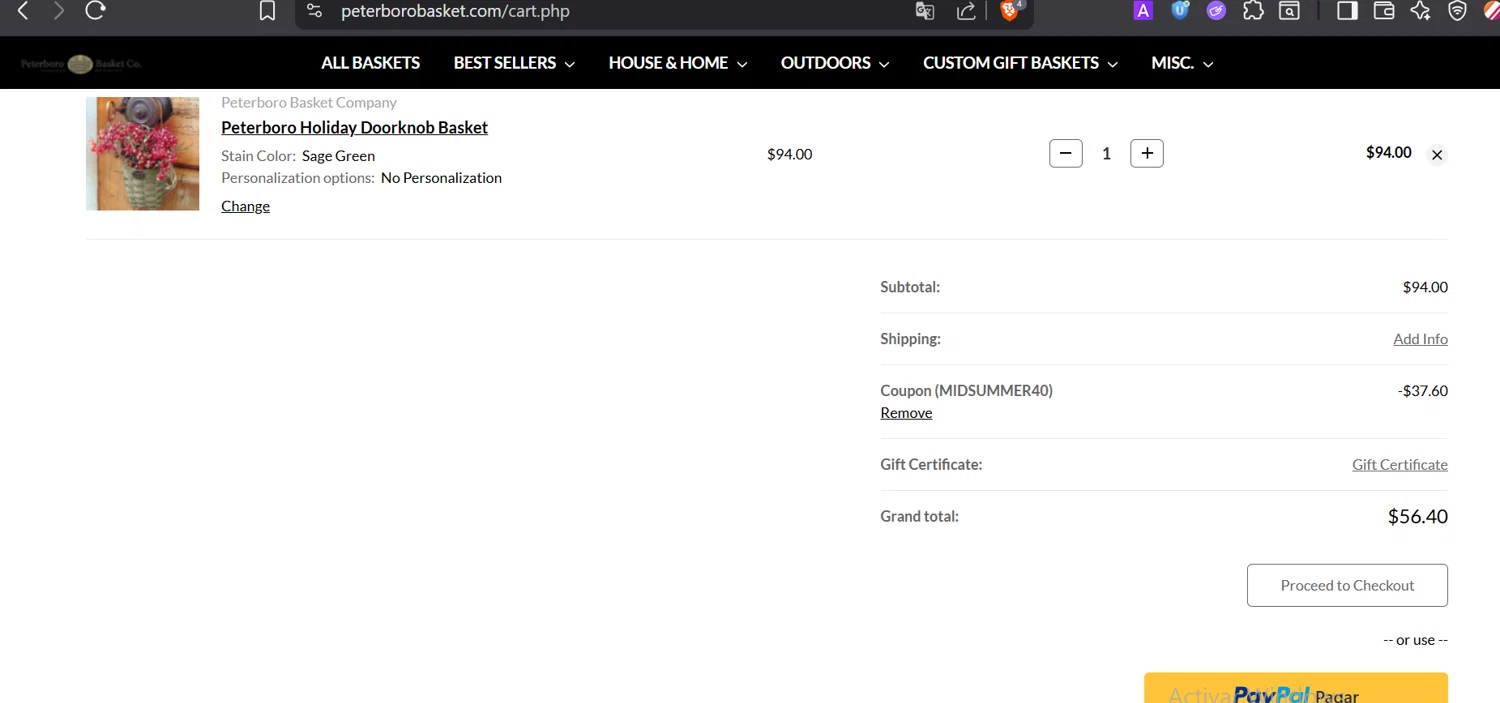This screenshot has width=1500, height=703.
Task: Open the Brave VPN shield icon
Action: click(1458, 11)
